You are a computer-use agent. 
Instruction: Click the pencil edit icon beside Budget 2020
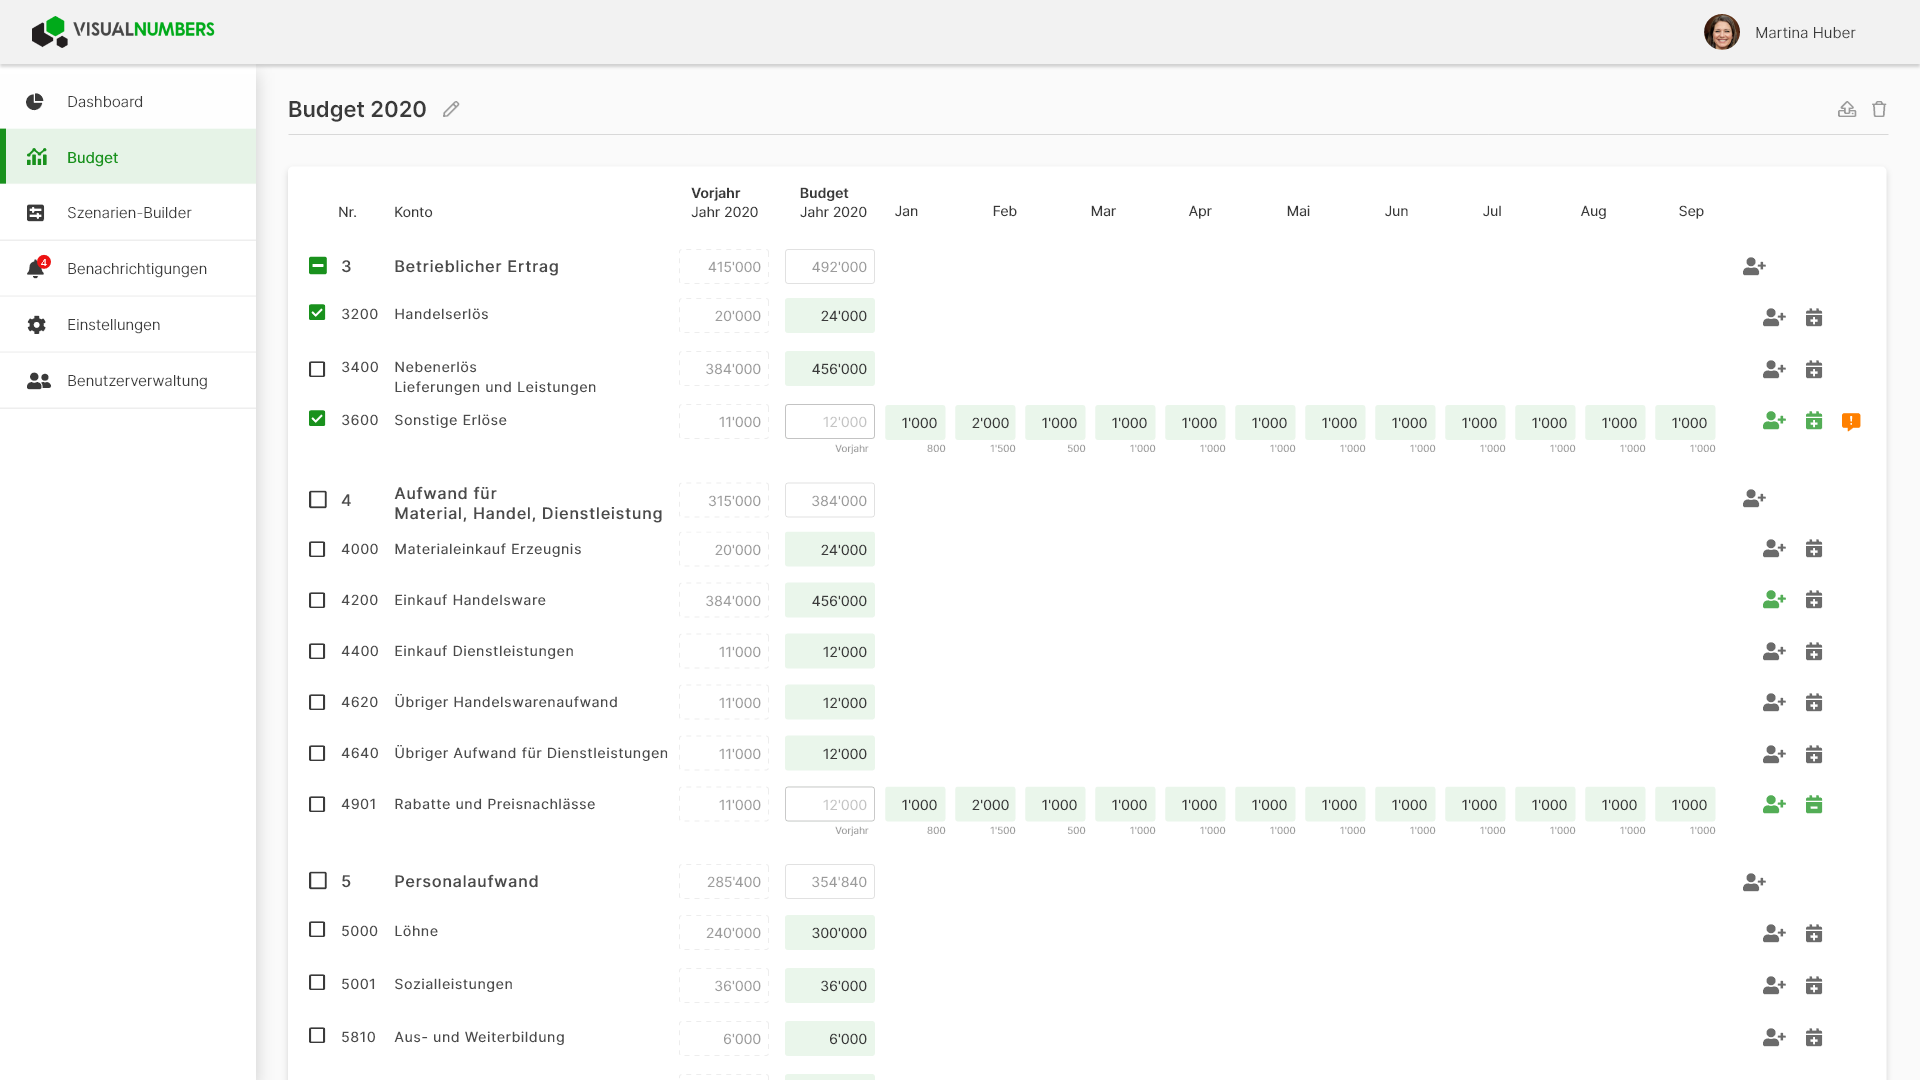point(451,109)
